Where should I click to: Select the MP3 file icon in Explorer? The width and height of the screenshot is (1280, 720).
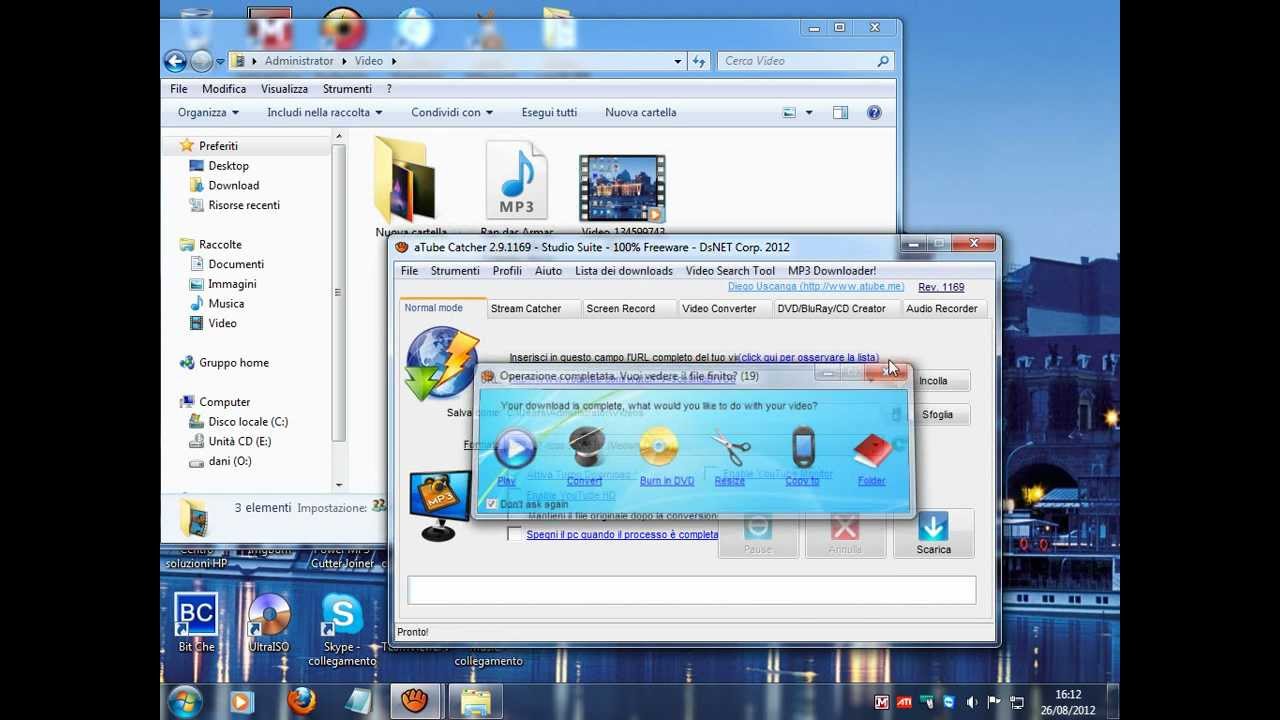[517, 180]
